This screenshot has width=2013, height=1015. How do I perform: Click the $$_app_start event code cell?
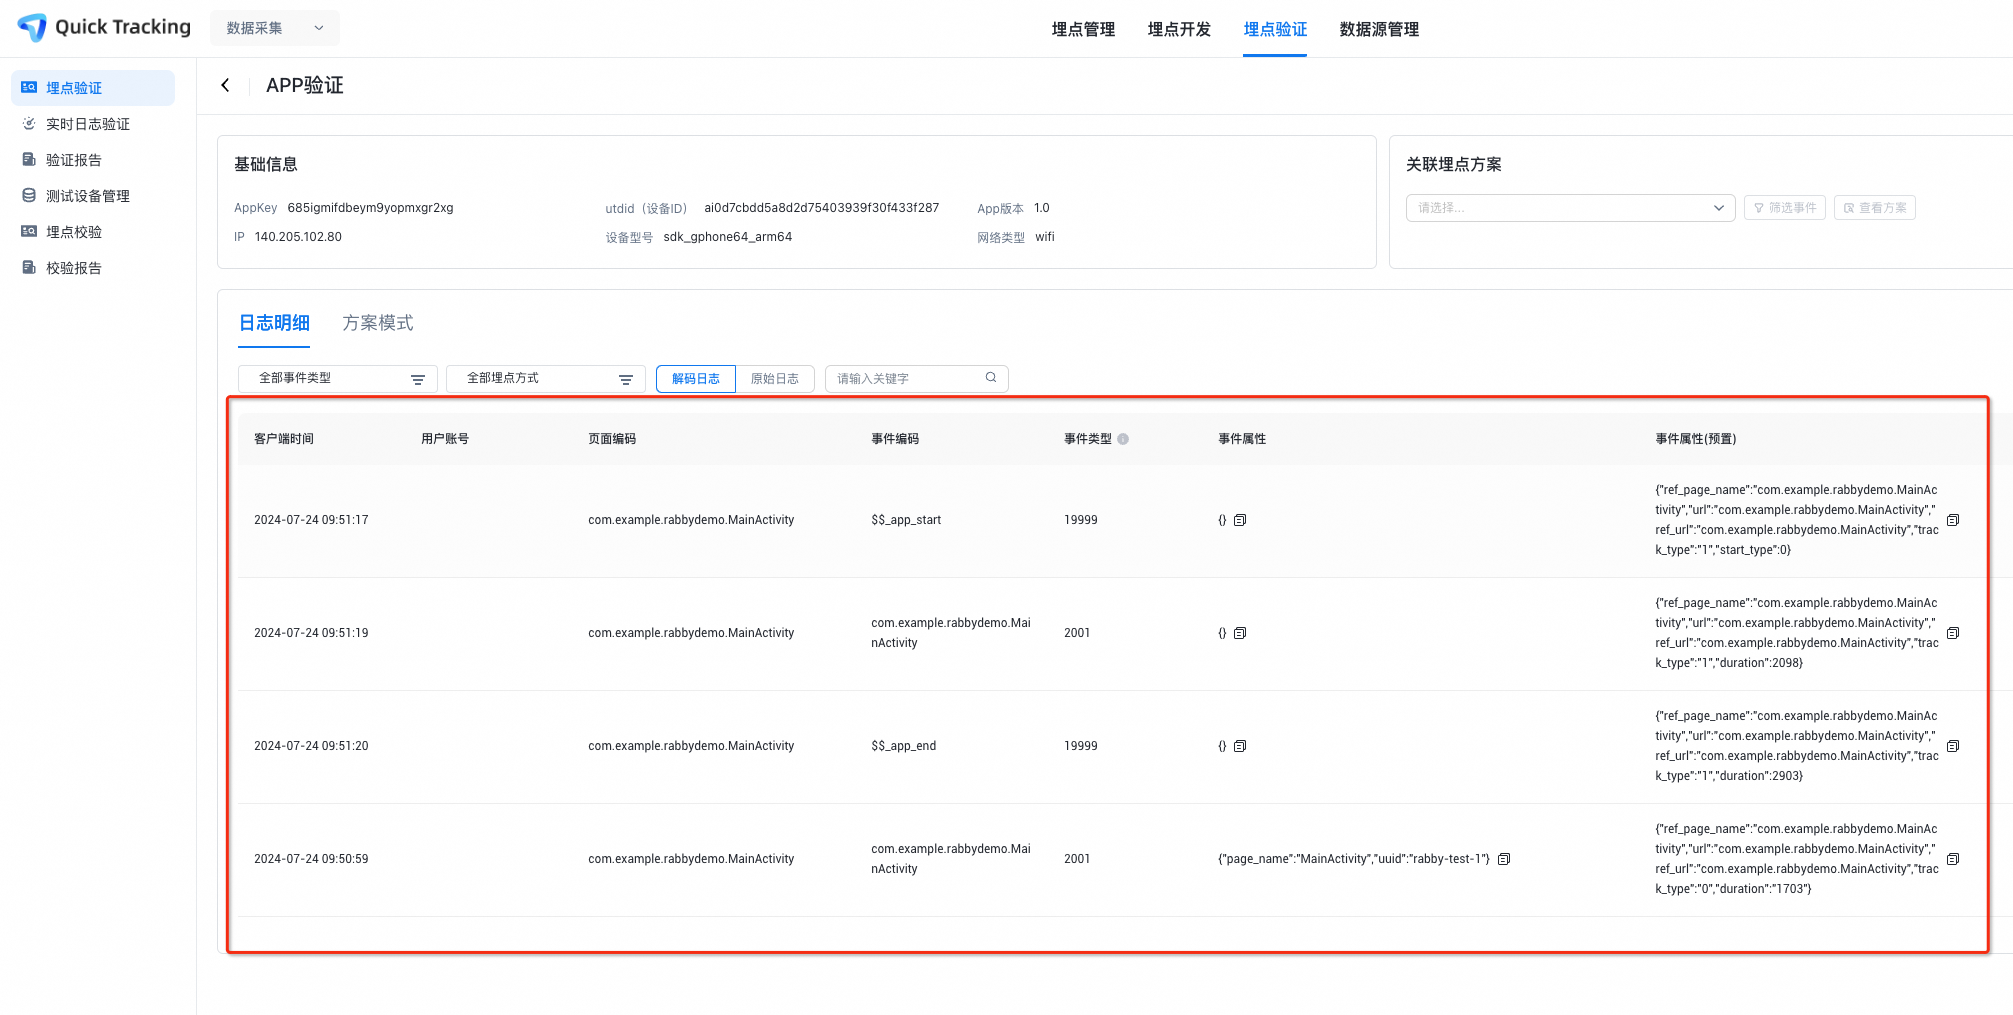(906, 520)
